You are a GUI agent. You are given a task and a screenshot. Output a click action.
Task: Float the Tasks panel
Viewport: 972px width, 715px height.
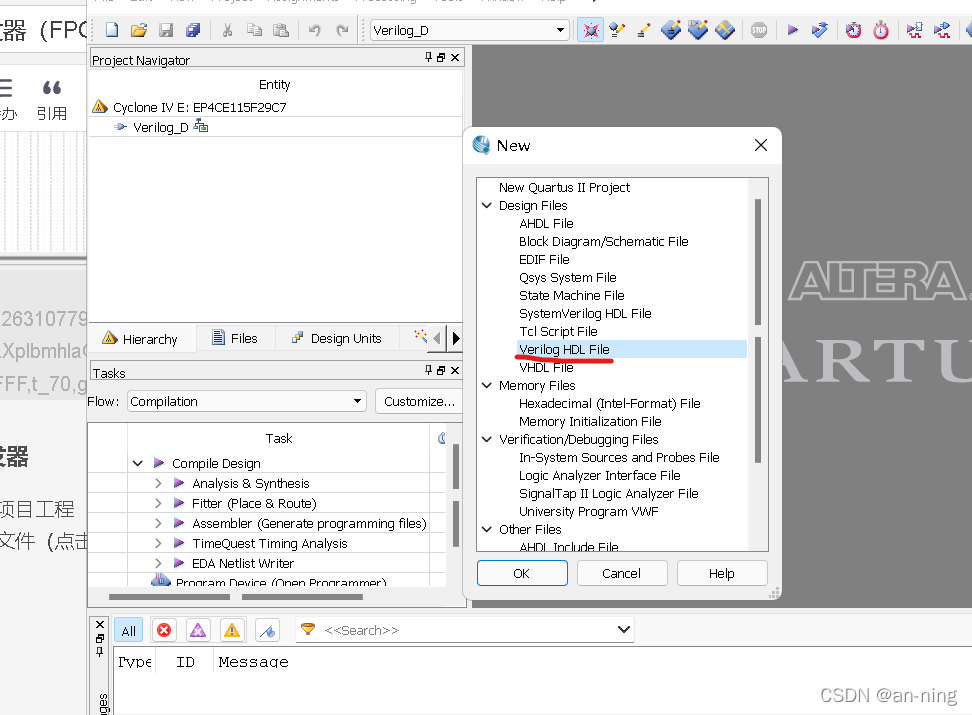pyautogui.click(x=441, y=370)
